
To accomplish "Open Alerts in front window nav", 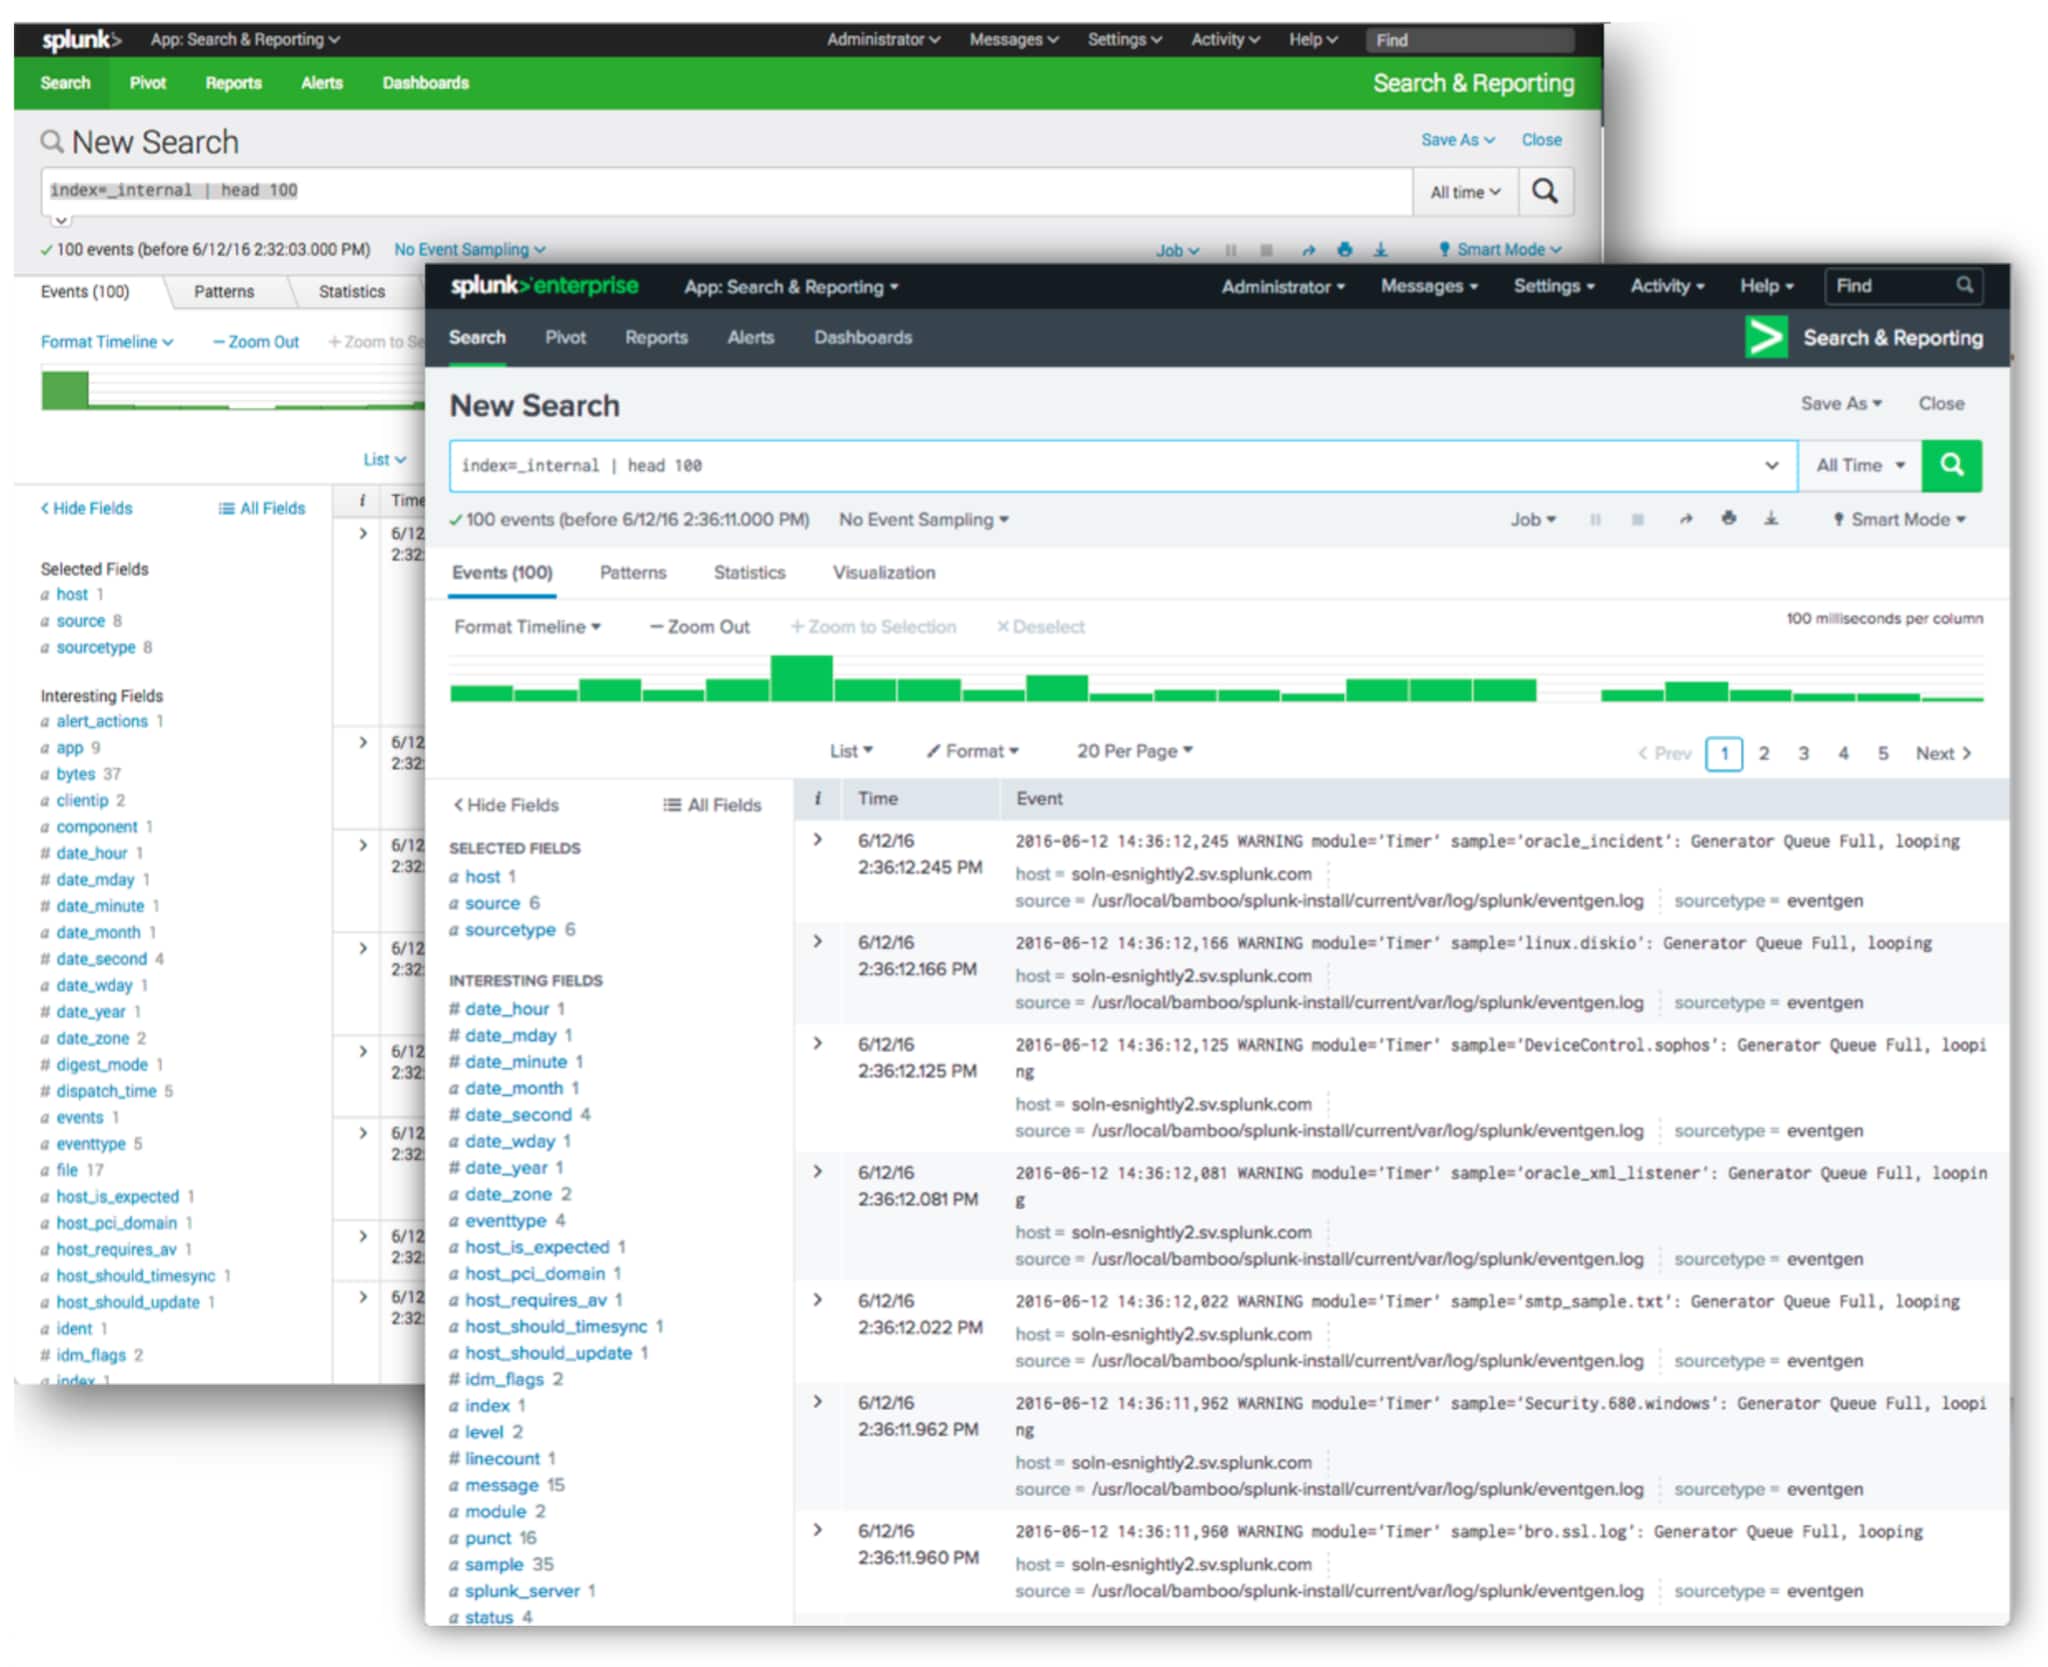I will click(750, 337).
